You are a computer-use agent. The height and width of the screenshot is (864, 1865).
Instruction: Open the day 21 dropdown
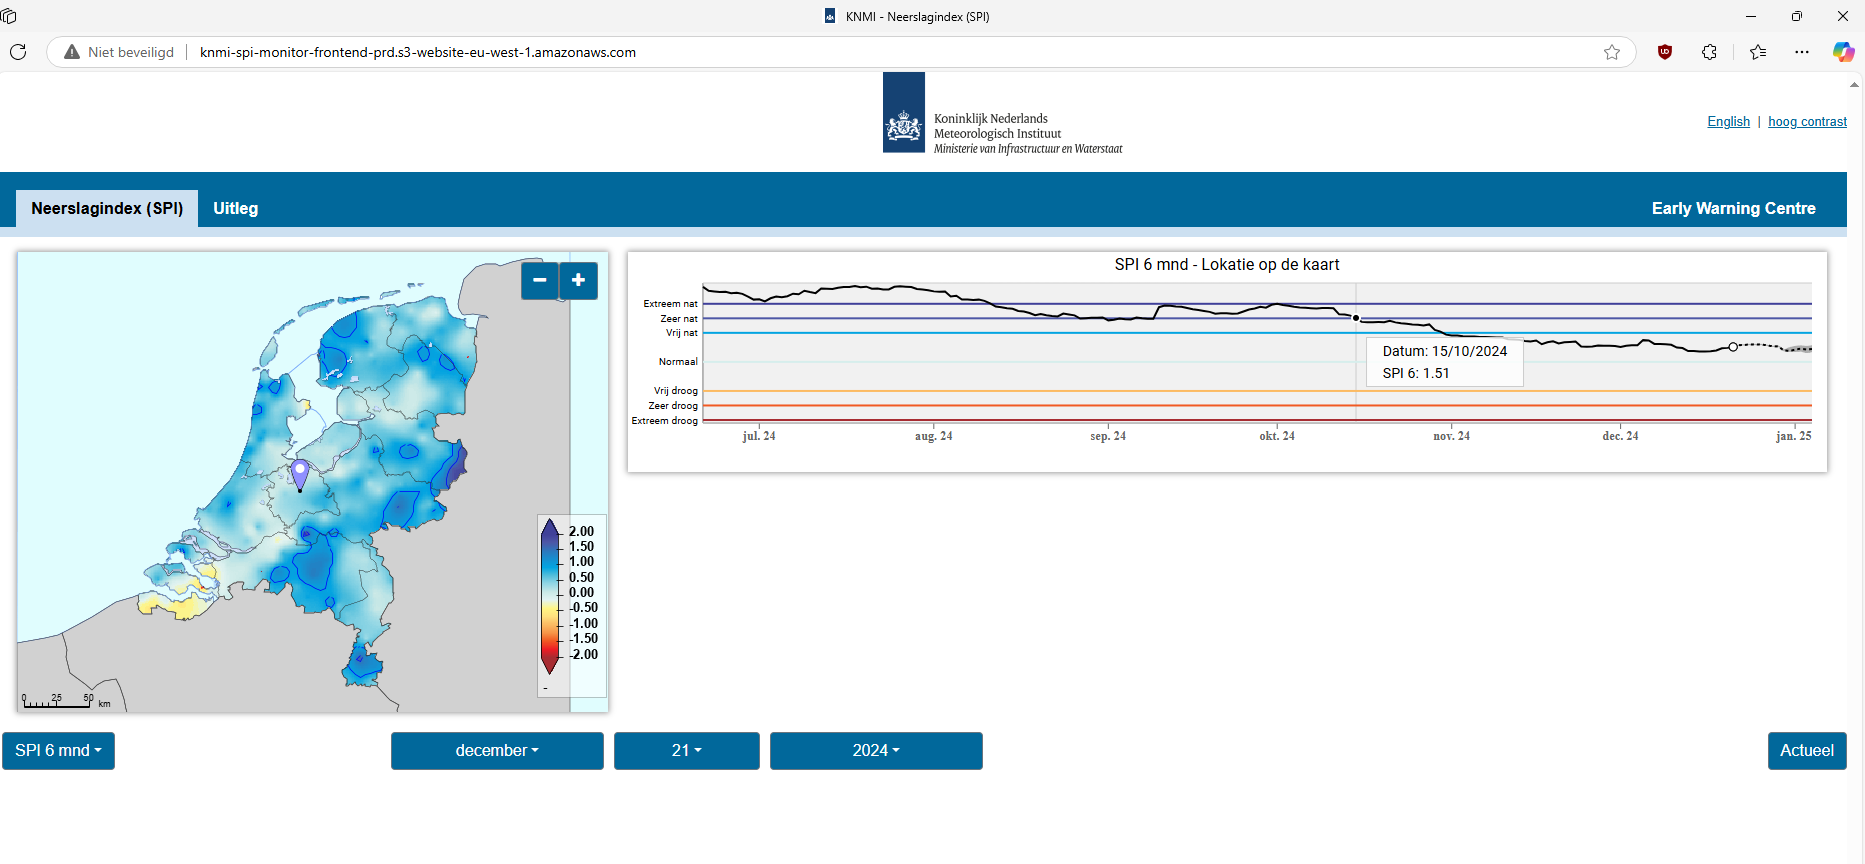tap(687, 751)
